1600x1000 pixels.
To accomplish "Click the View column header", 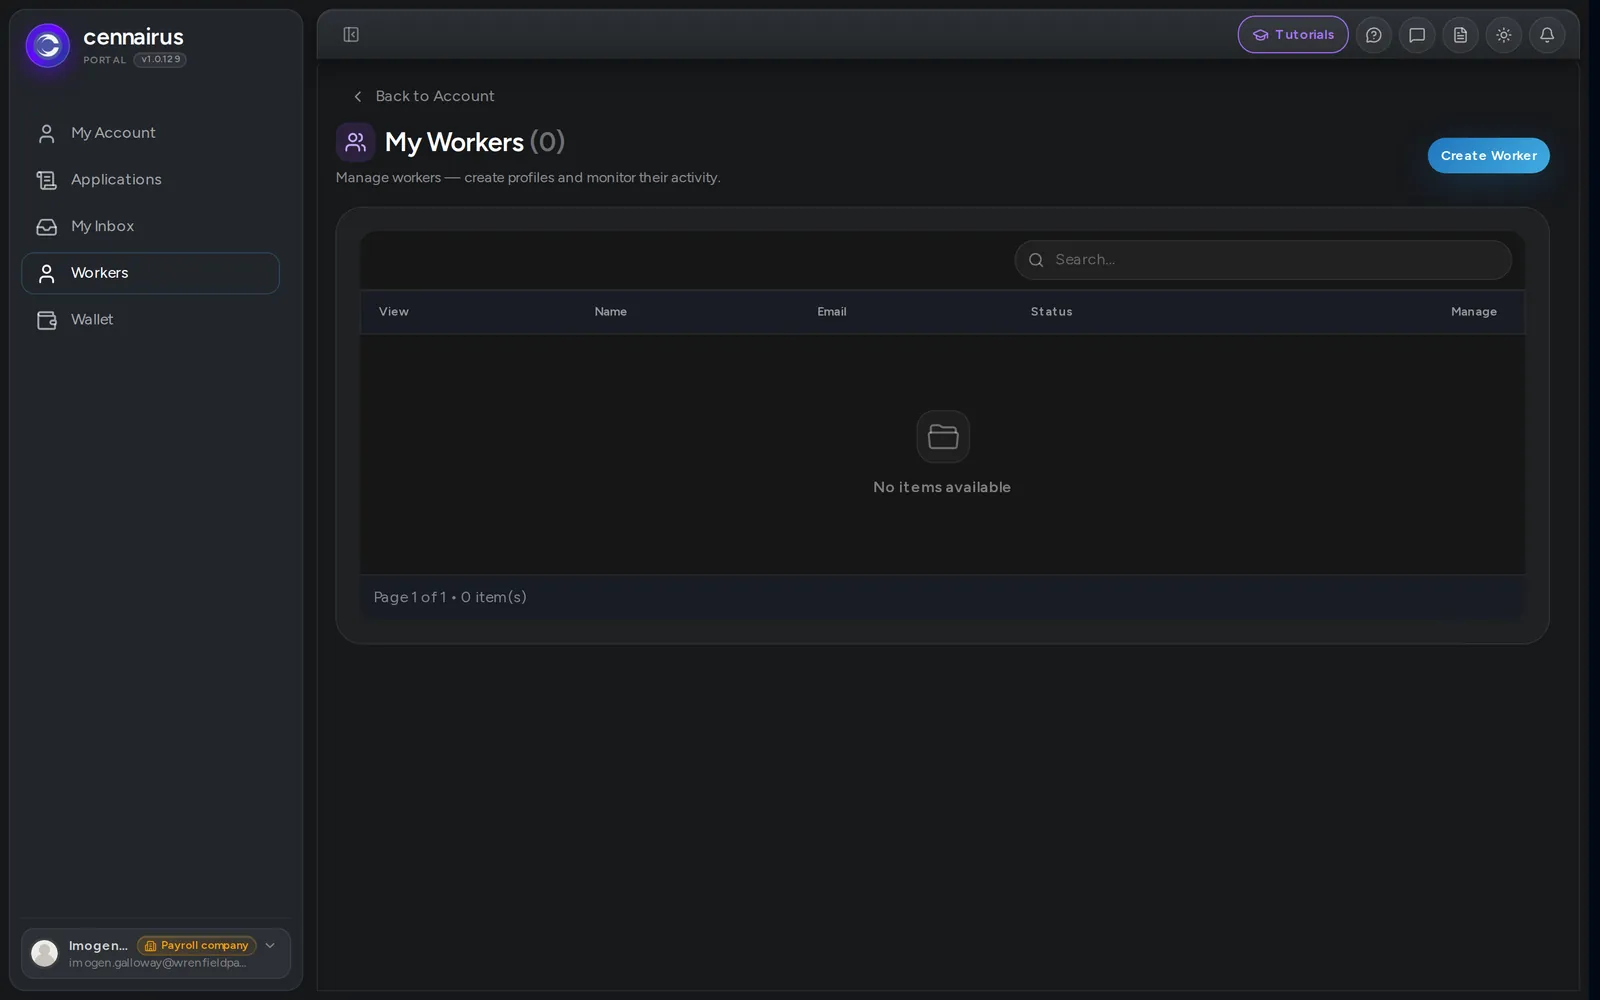I will pos(394,312).
